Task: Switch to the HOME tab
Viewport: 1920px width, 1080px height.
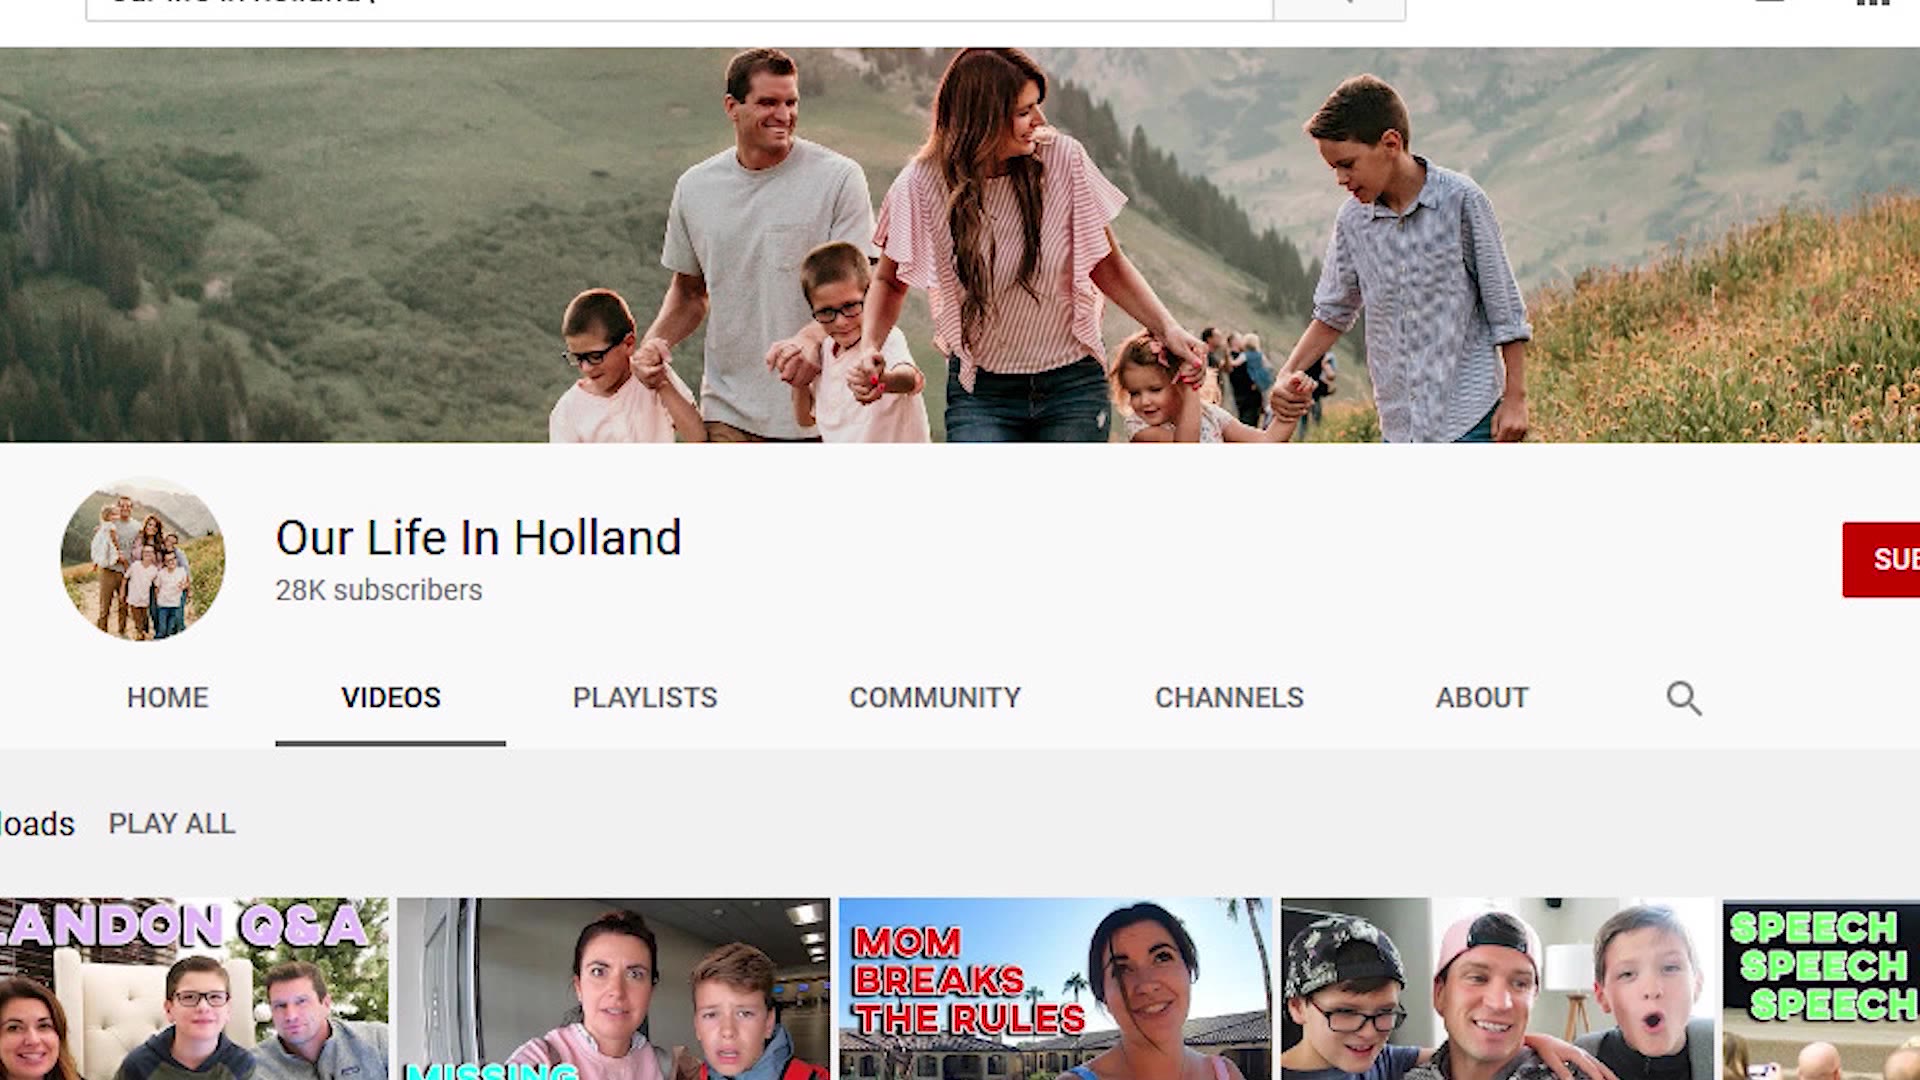Action: point(167,697)
